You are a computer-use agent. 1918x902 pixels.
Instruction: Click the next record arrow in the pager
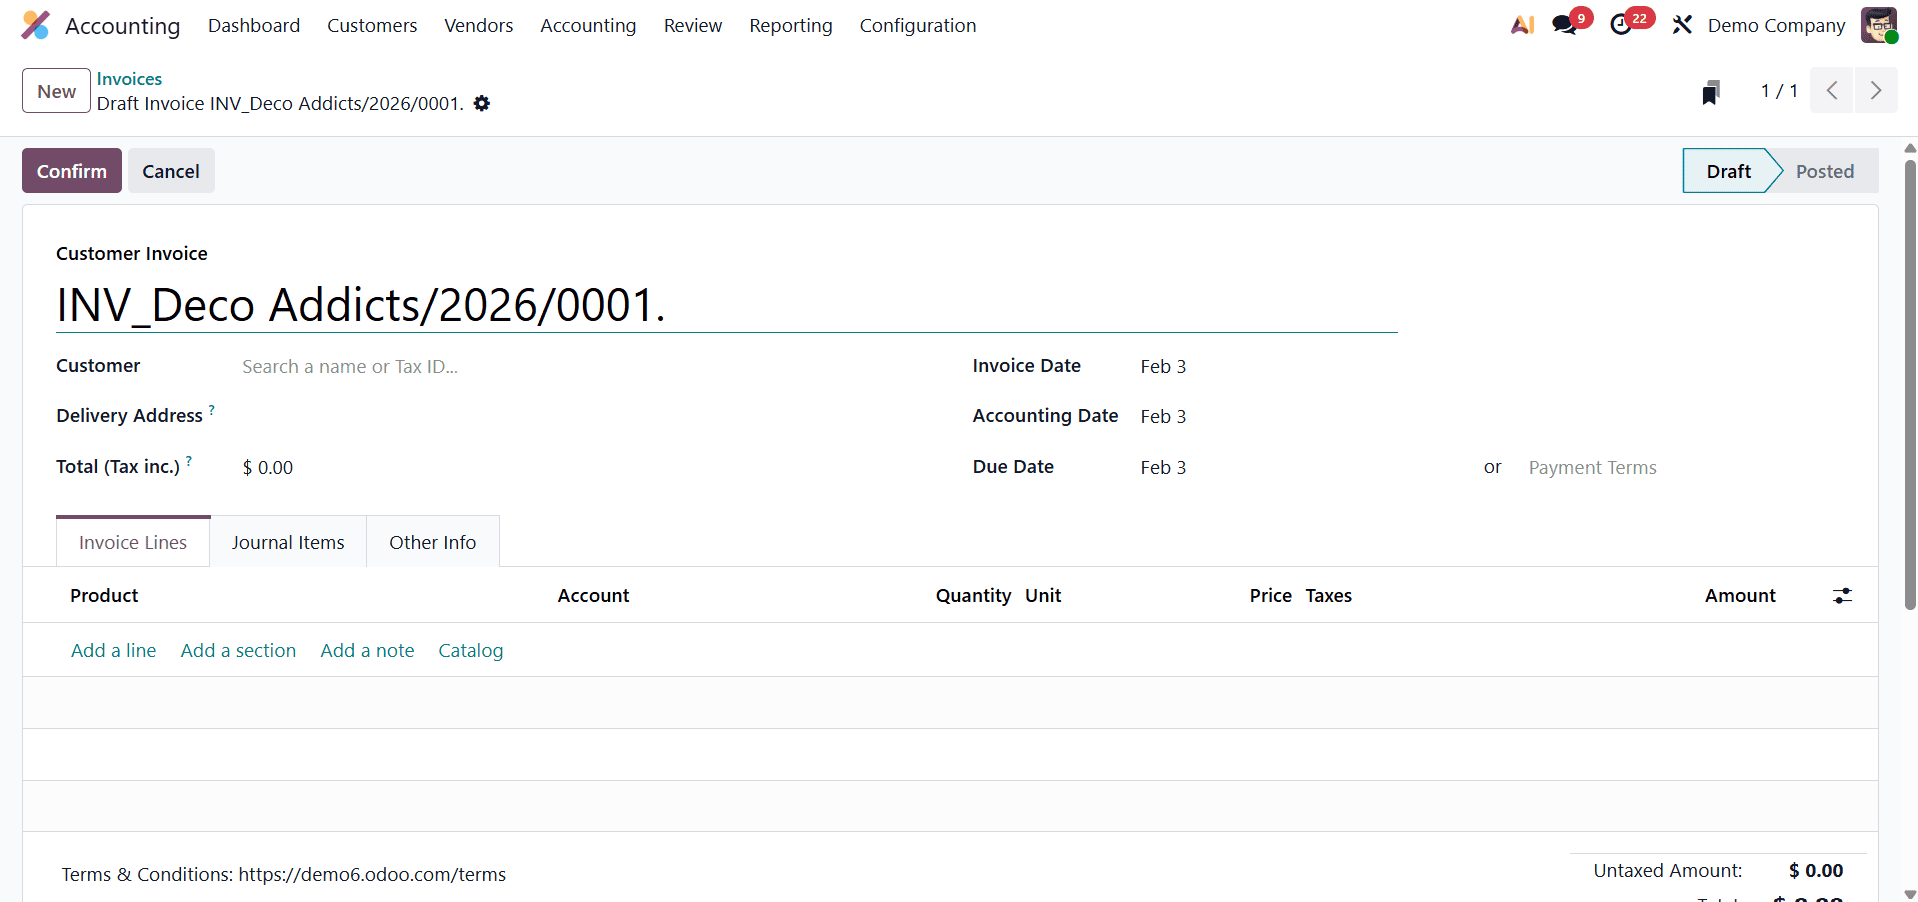[x=1877, y=90]
